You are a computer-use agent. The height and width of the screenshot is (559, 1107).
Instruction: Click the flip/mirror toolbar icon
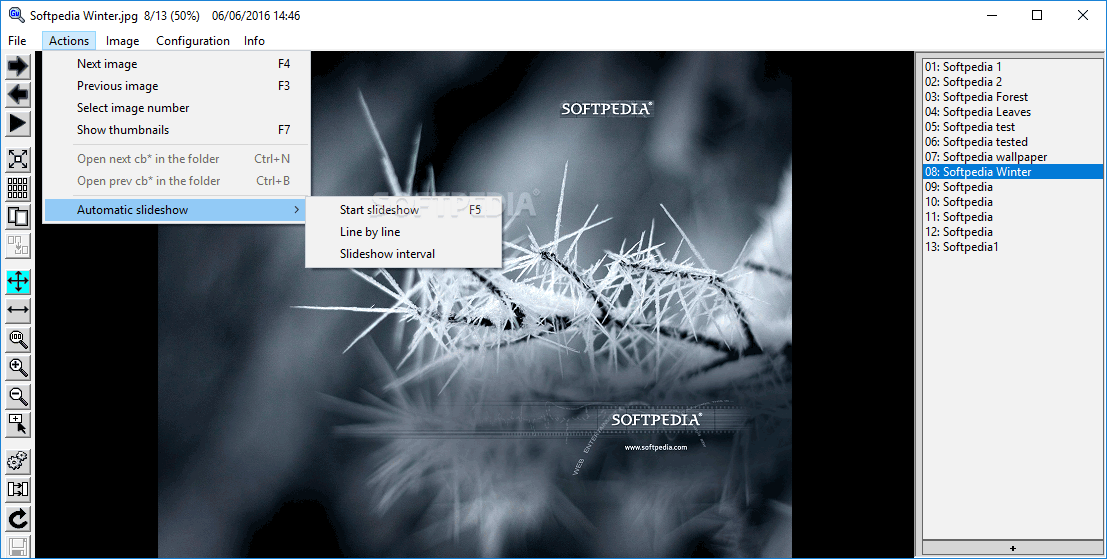18,489
